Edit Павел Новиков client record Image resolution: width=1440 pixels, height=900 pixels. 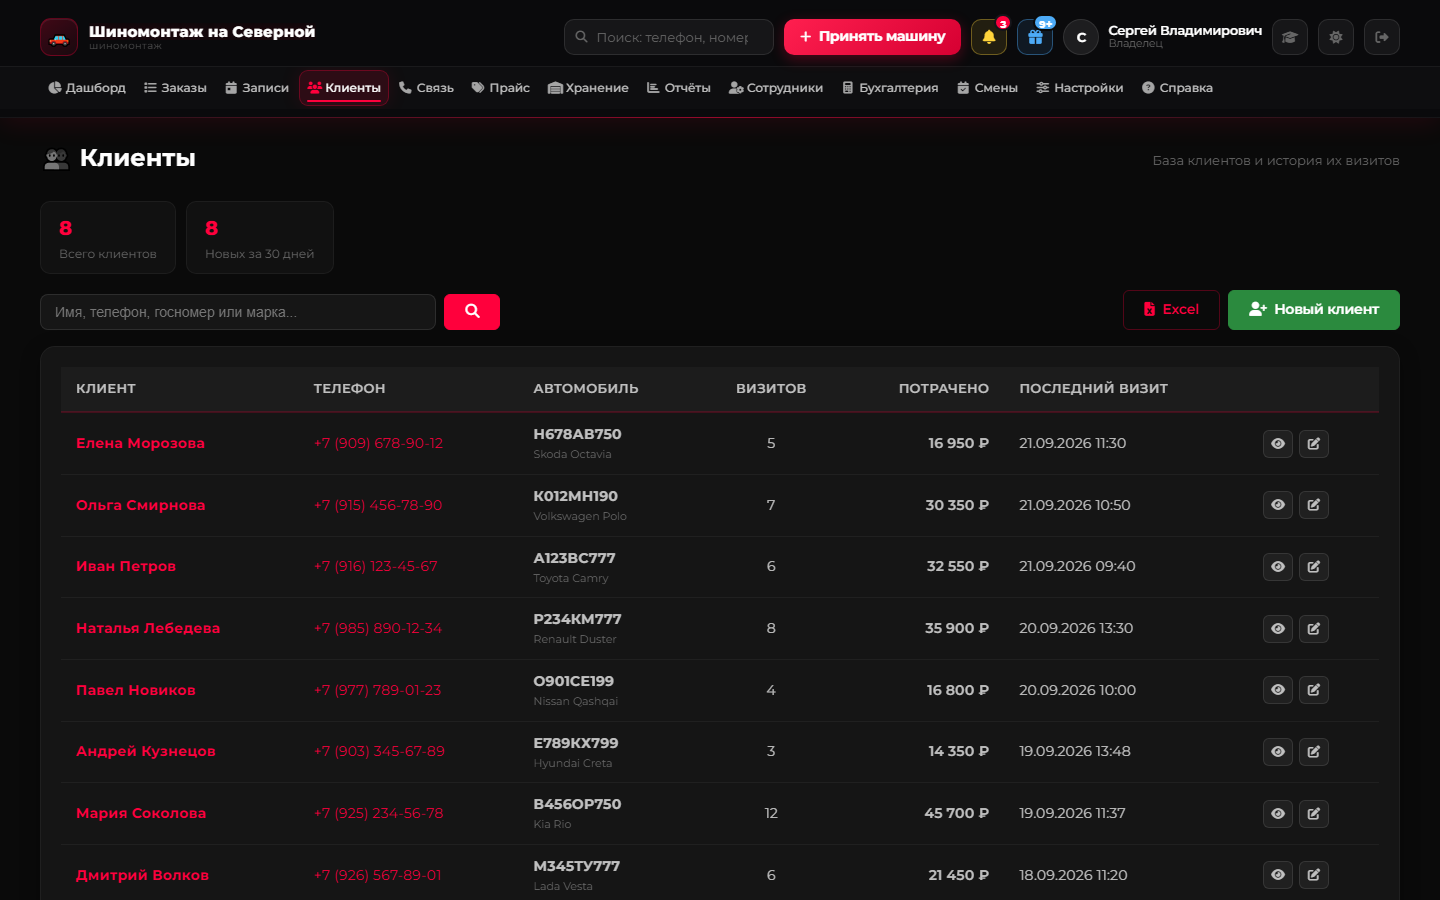point(1314,690)
